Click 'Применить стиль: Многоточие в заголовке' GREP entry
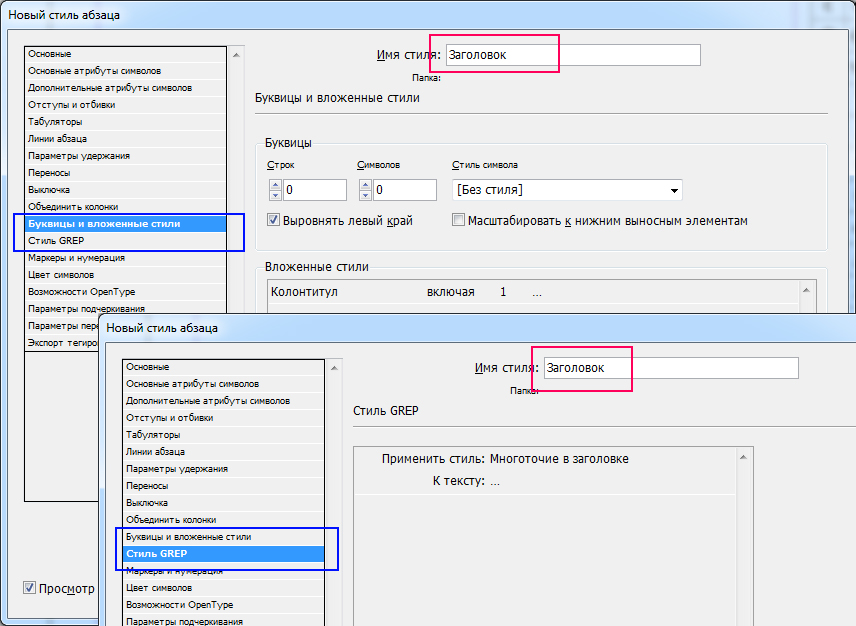 point(505,458)
